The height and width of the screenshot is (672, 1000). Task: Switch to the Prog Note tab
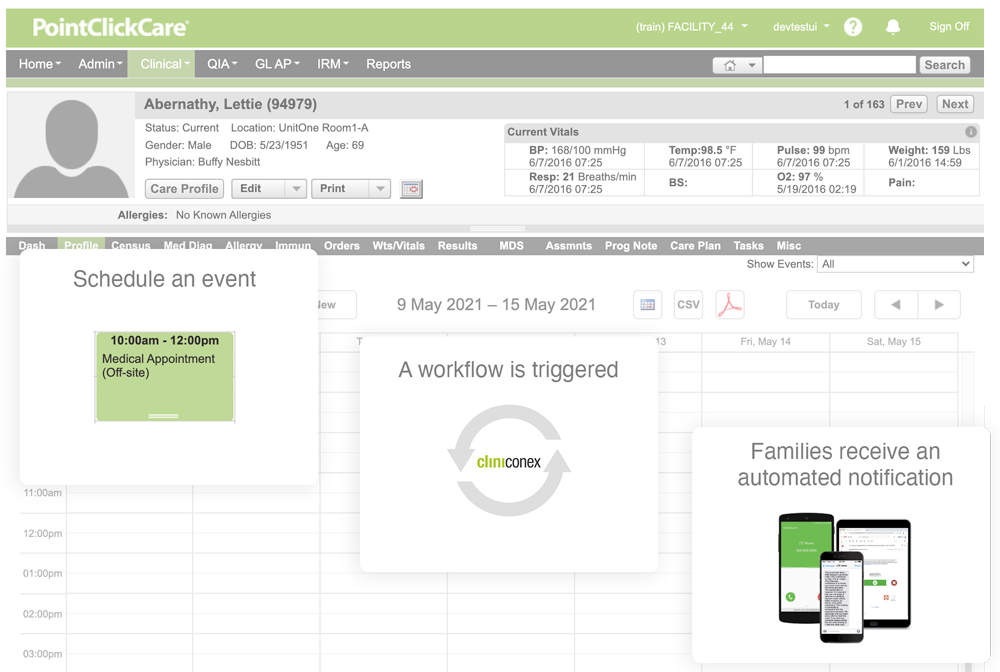pos(631,245)
